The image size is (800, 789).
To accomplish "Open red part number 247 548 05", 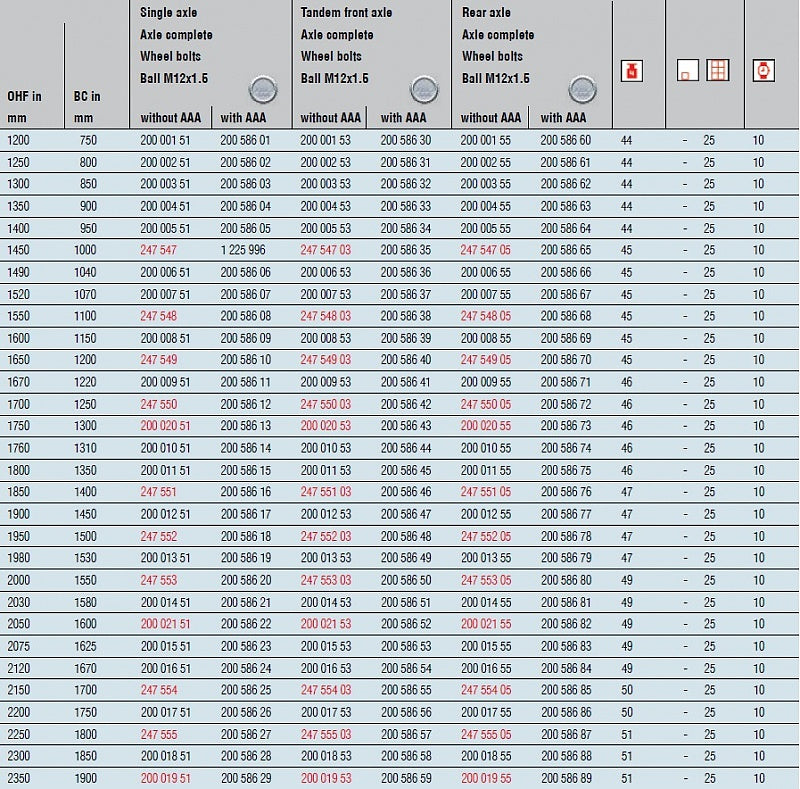I will (485, 316).
